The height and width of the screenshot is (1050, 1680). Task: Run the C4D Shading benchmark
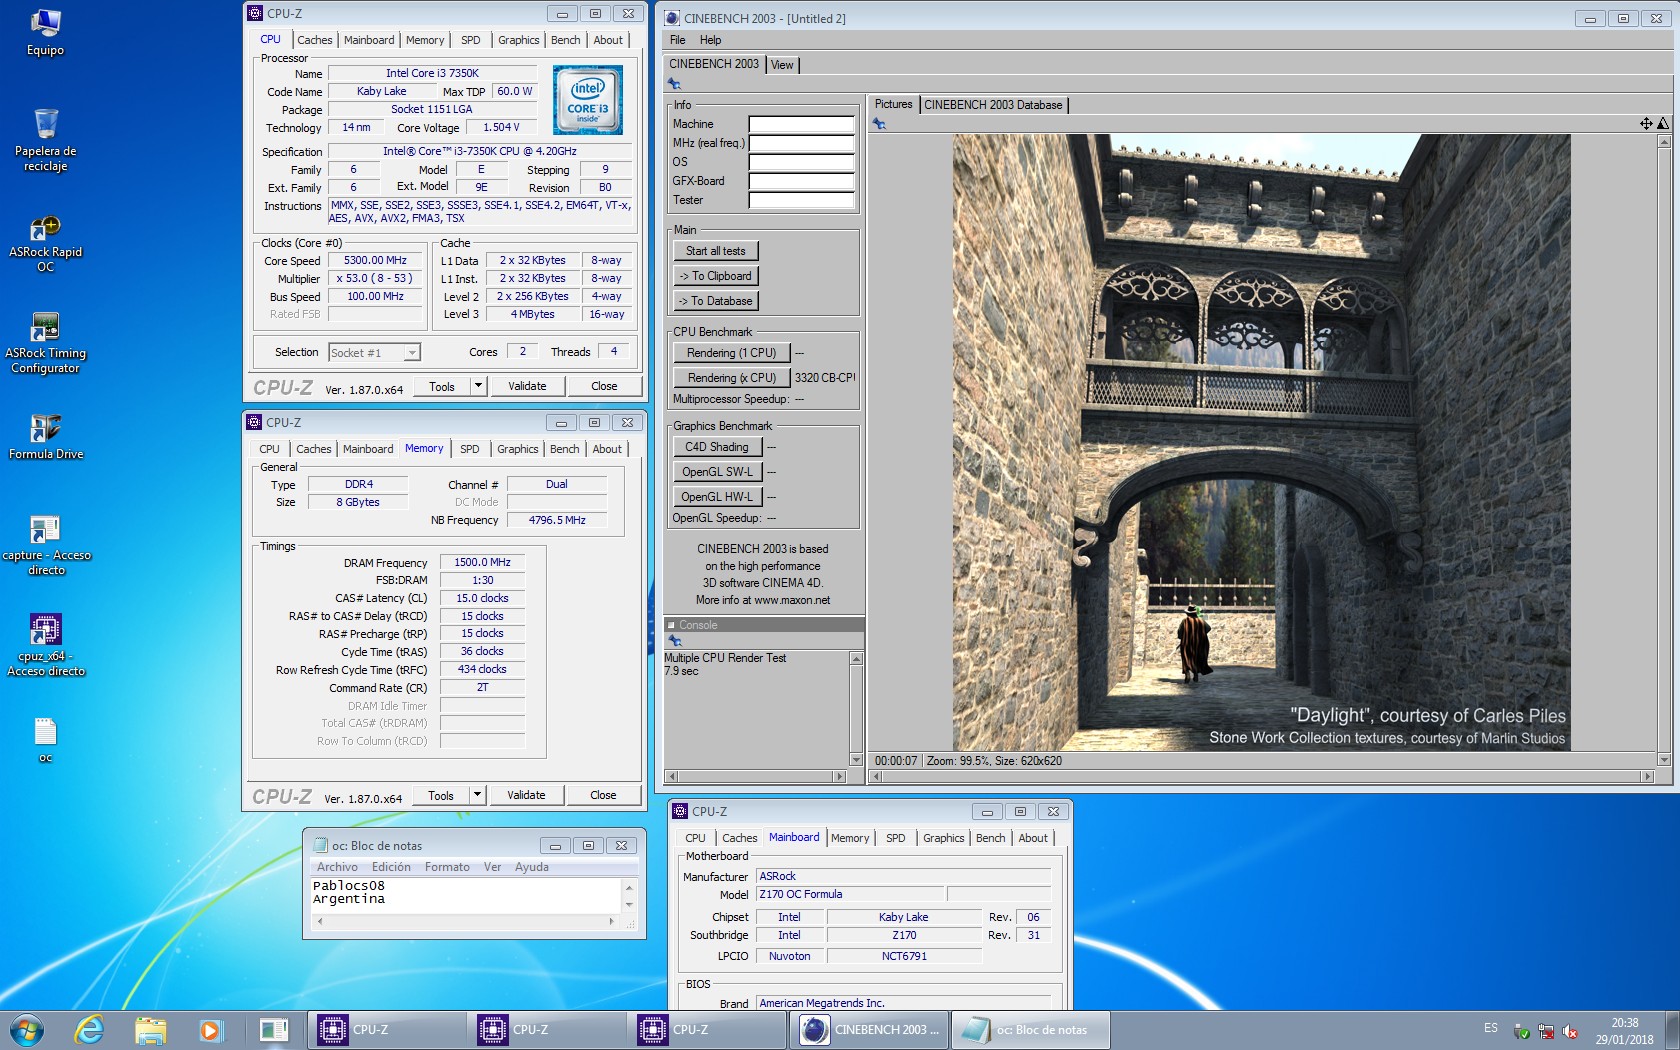point(717,447)
